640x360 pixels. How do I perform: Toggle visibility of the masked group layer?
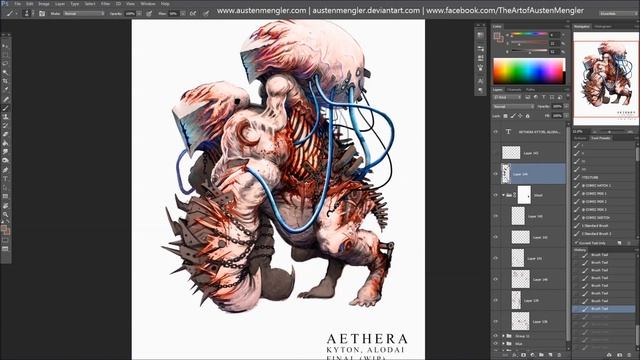(496, 195)
